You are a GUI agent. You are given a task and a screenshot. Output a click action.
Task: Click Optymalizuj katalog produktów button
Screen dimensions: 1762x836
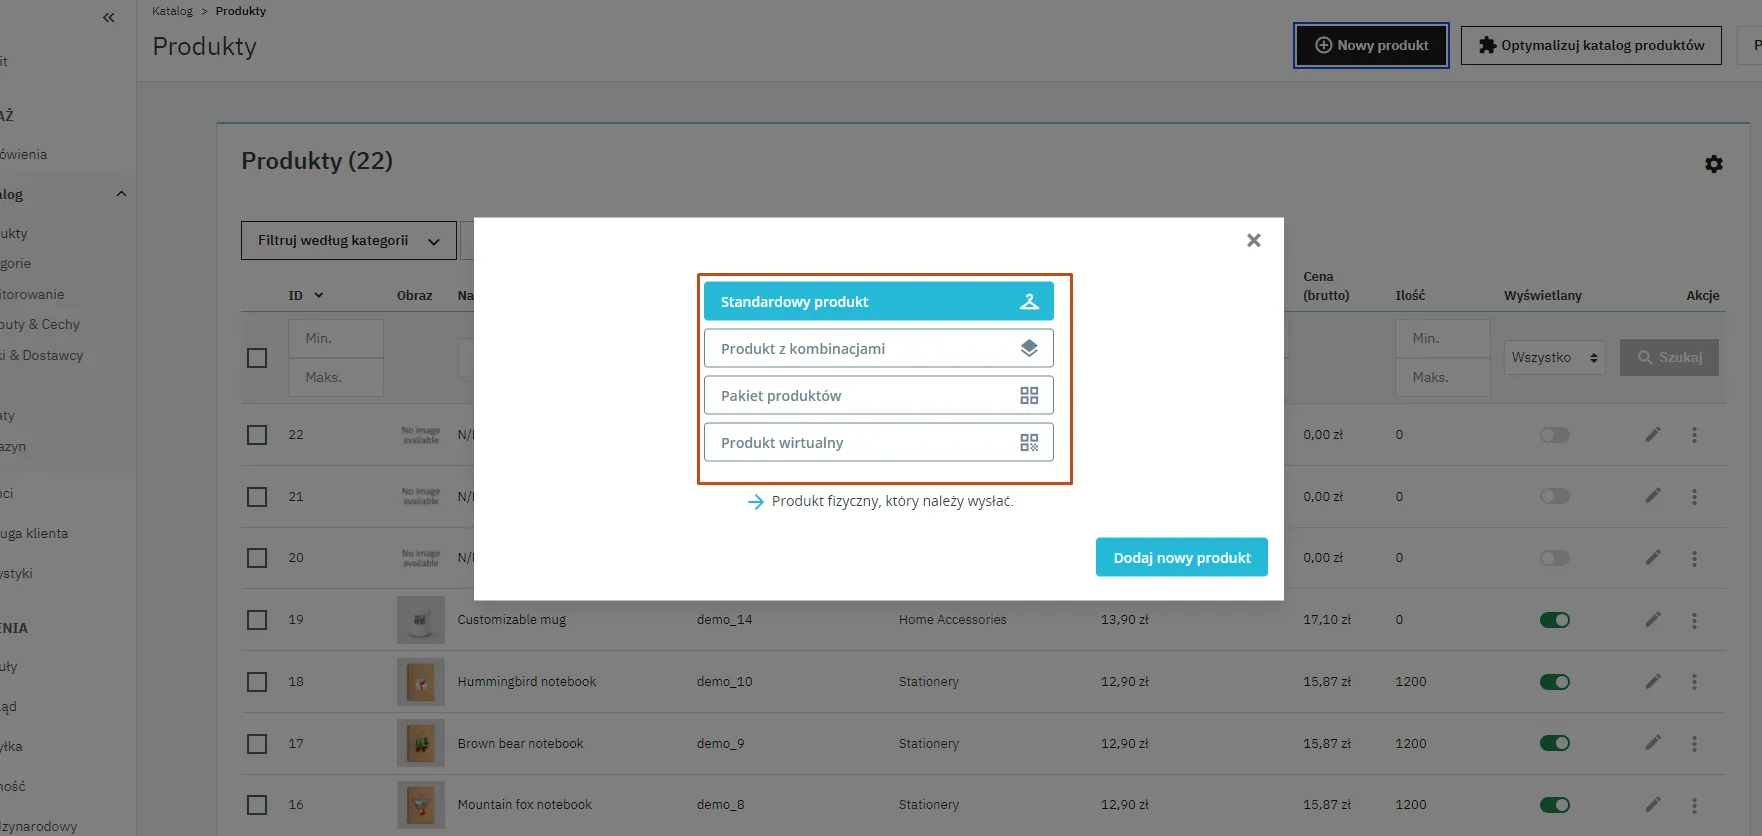click(x=1590, y=46)
